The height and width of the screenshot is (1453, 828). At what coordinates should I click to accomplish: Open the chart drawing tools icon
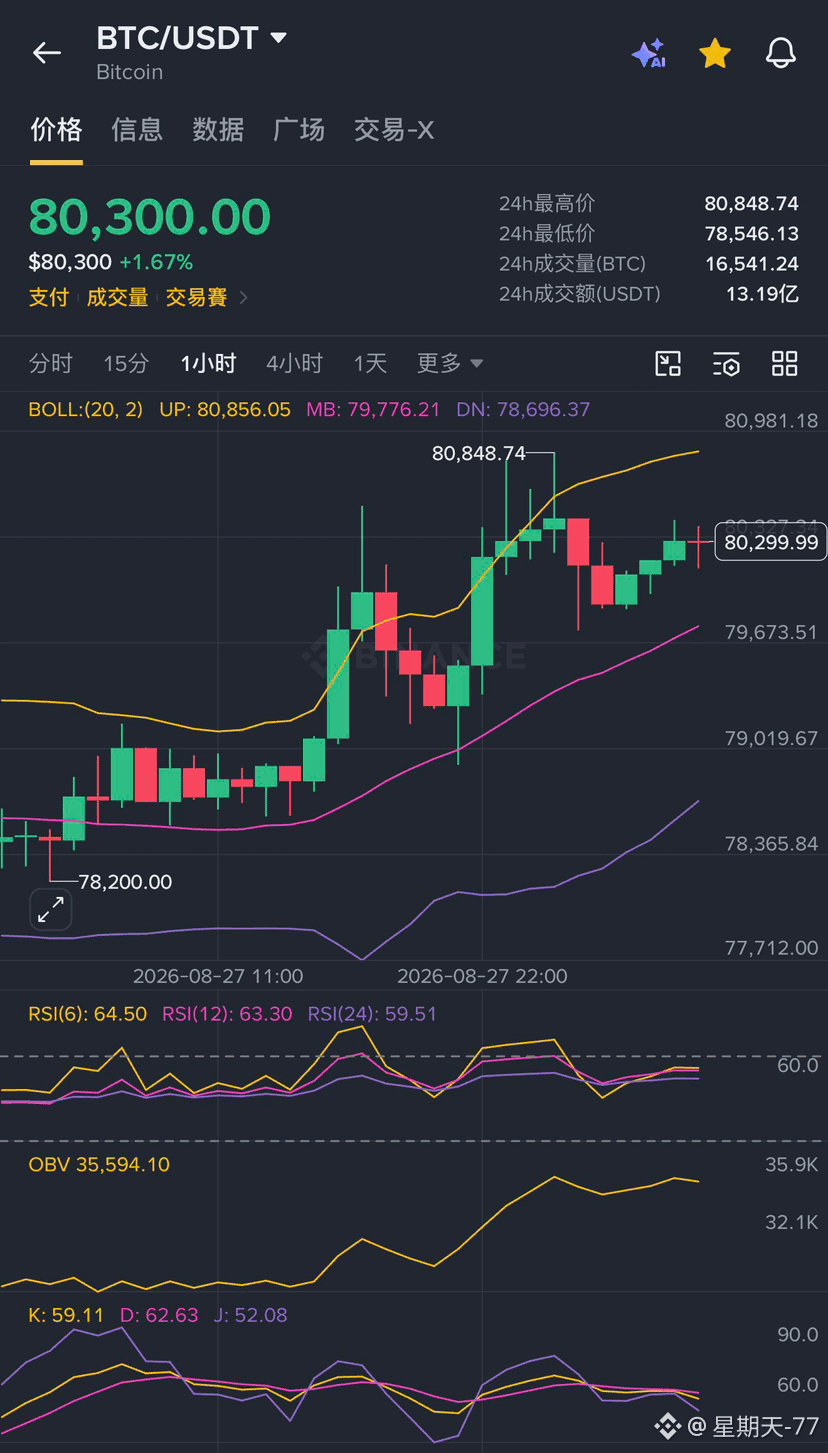click(668, 363)
